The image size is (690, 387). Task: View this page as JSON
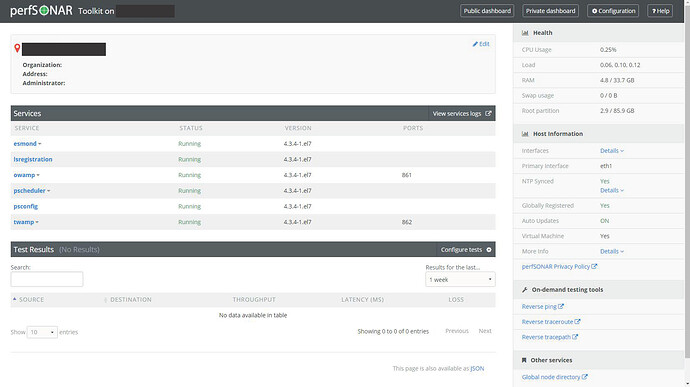(477, 369)
